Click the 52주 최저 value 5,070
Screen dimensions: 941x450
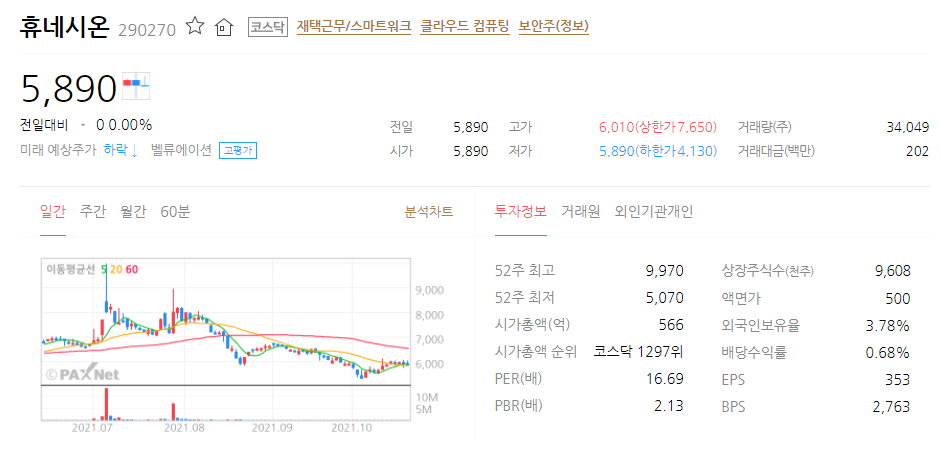pyautogui.click(x=664, y=298)
